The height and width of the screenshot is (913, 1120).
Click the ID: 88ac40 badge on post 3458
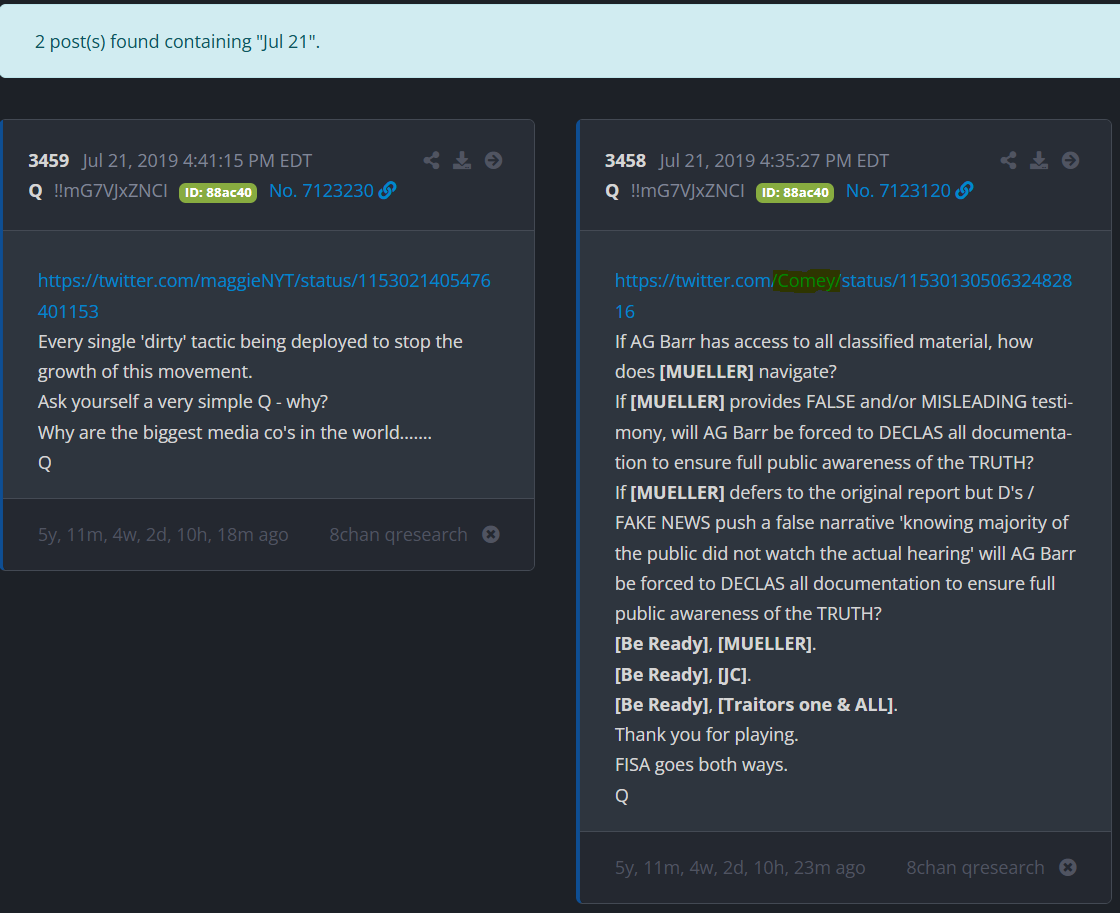point(795,192)
